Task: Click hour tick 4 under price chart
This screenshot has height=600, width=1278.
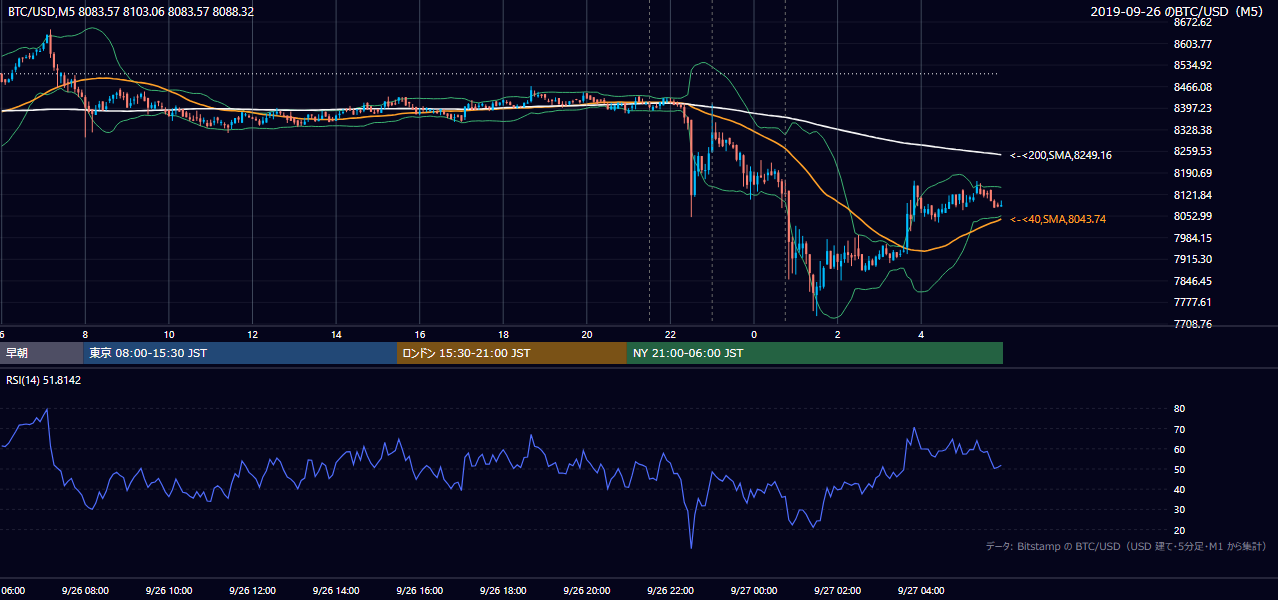Action: click(922, 334)
